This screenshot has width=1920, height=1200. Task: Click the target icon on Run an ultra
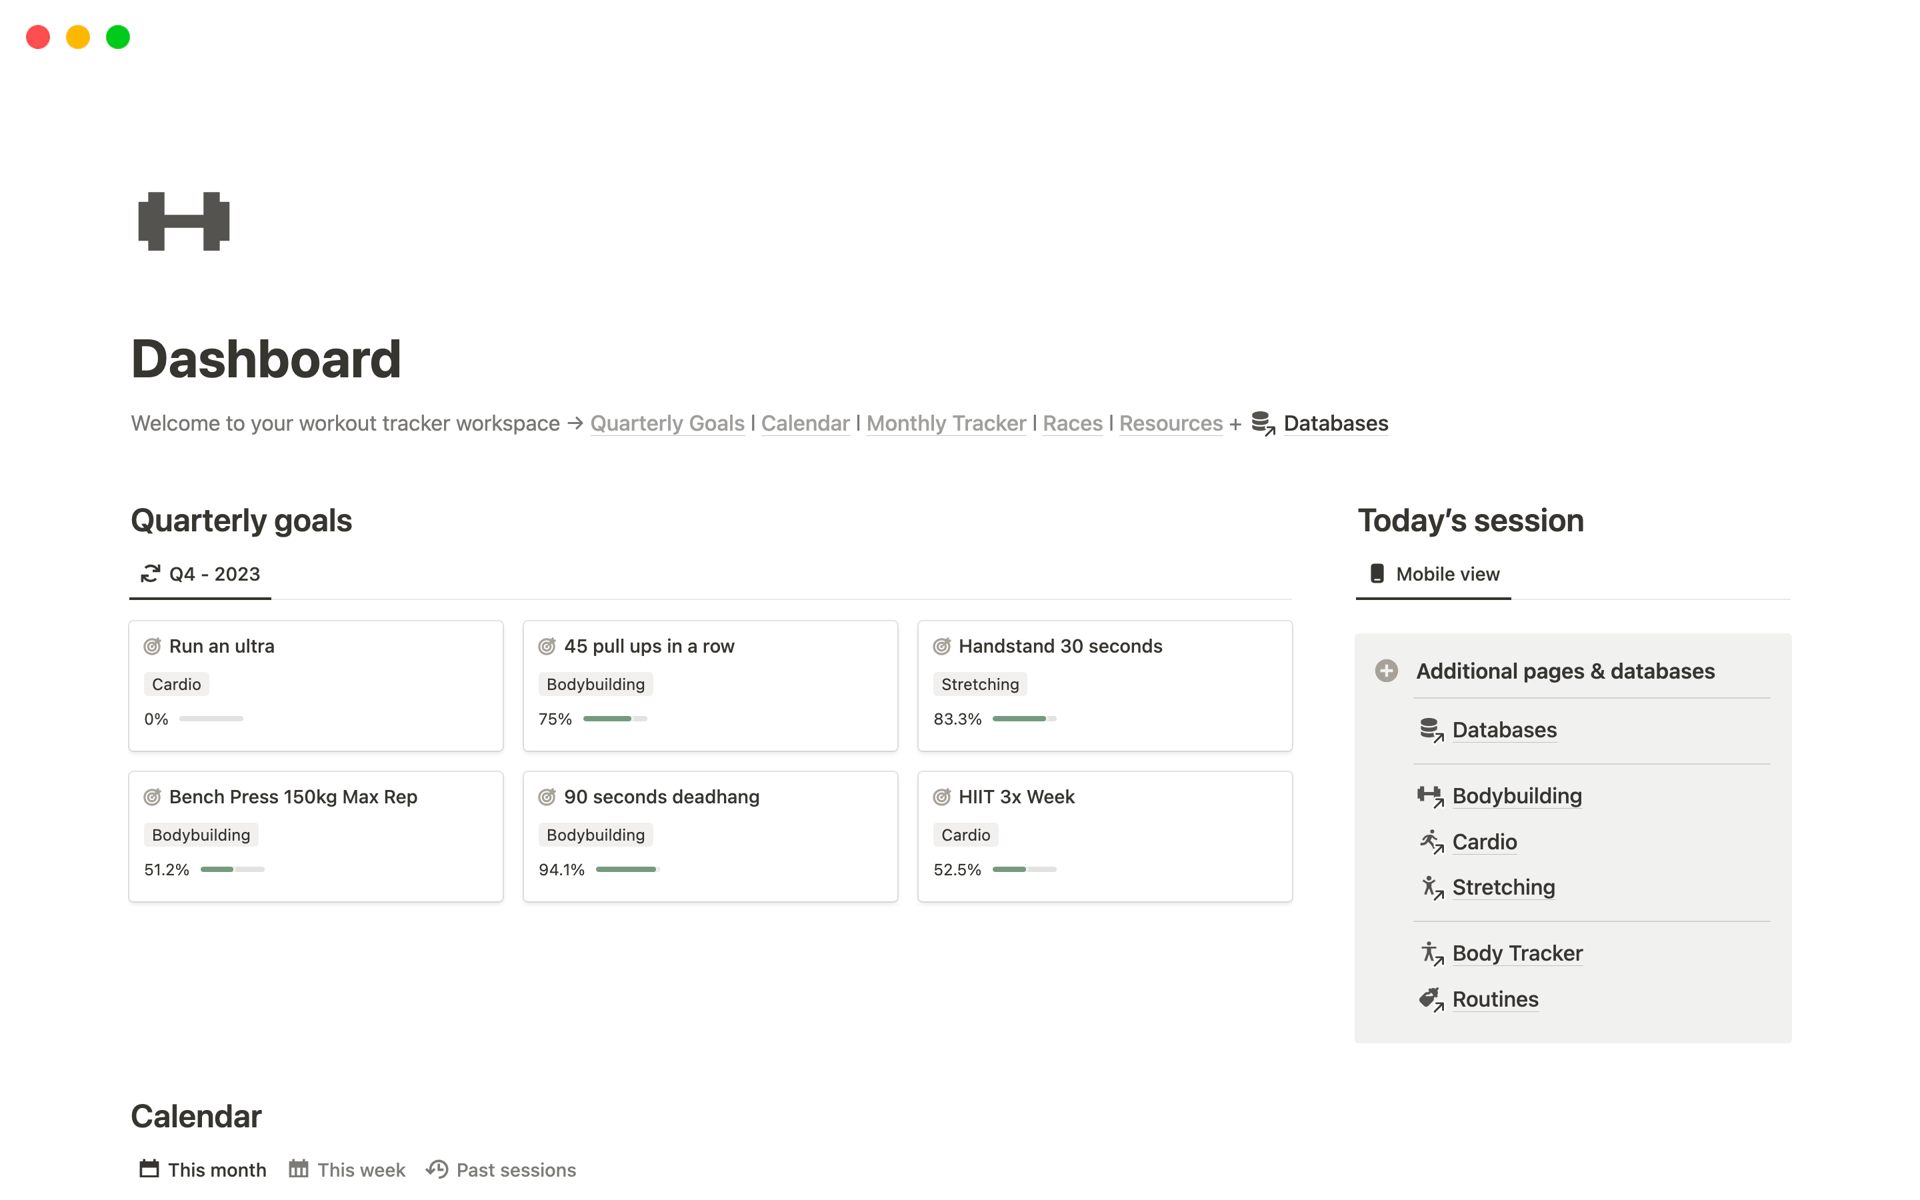(x=152, y=647)
